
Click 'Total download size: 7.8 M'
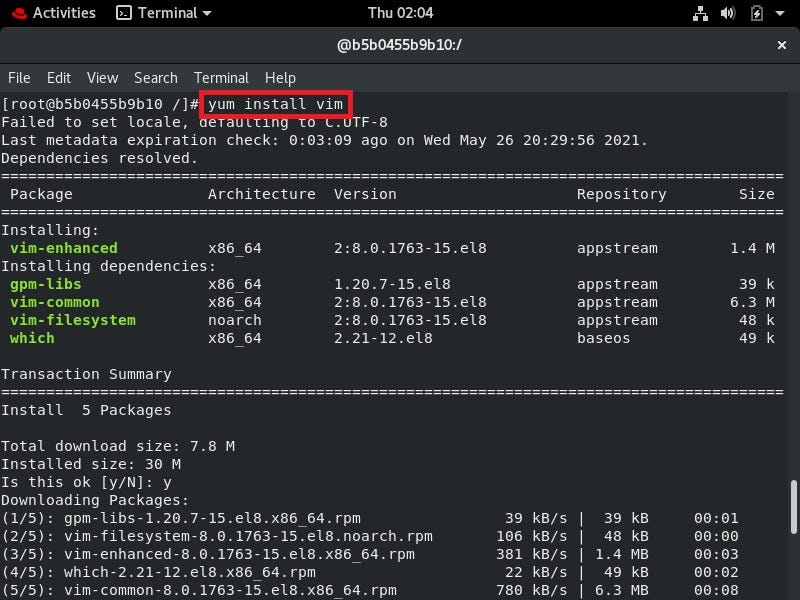click(x=118, y=446)
